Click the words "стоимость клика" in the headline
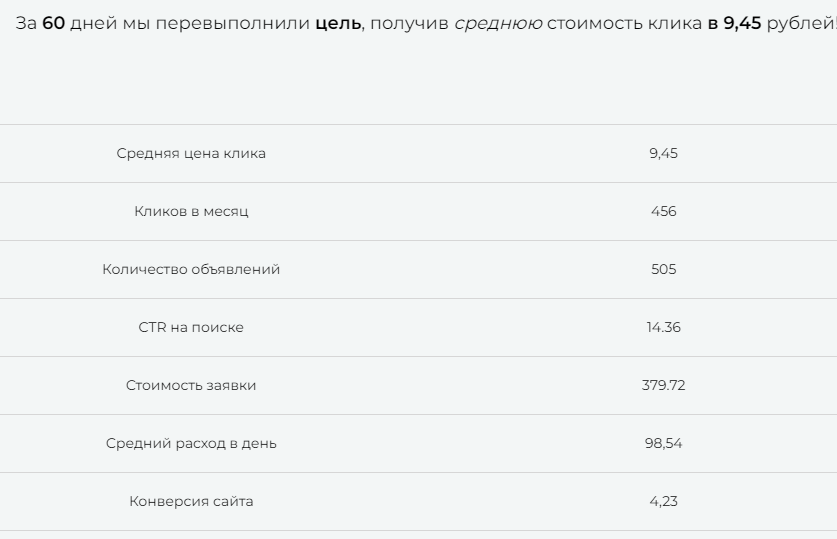 [624, 23]
